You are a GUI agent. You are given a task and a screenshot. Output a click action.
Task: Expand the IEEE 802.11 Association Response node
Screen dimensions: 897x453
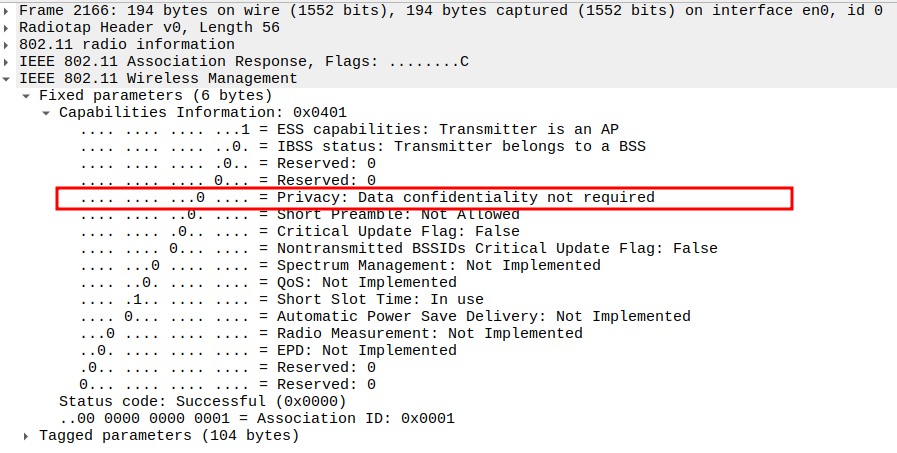click(x=9, y=62)
